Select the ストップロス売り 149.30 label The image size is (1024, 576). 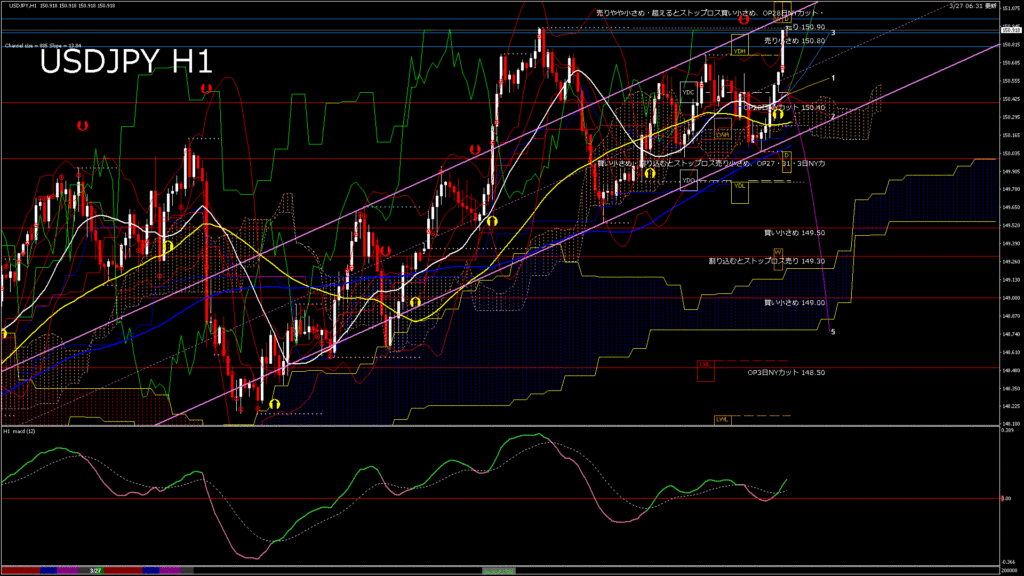(x=767, y=260)
